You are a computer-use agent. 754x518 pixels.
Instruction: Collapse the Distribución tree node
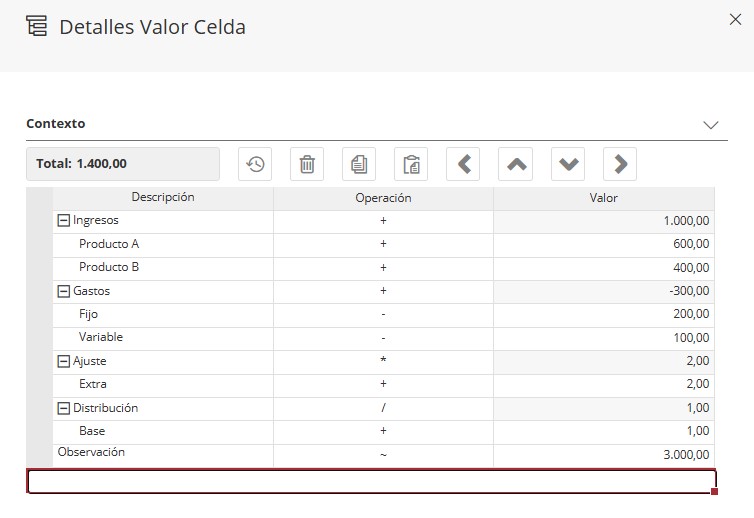click(64, 408)
